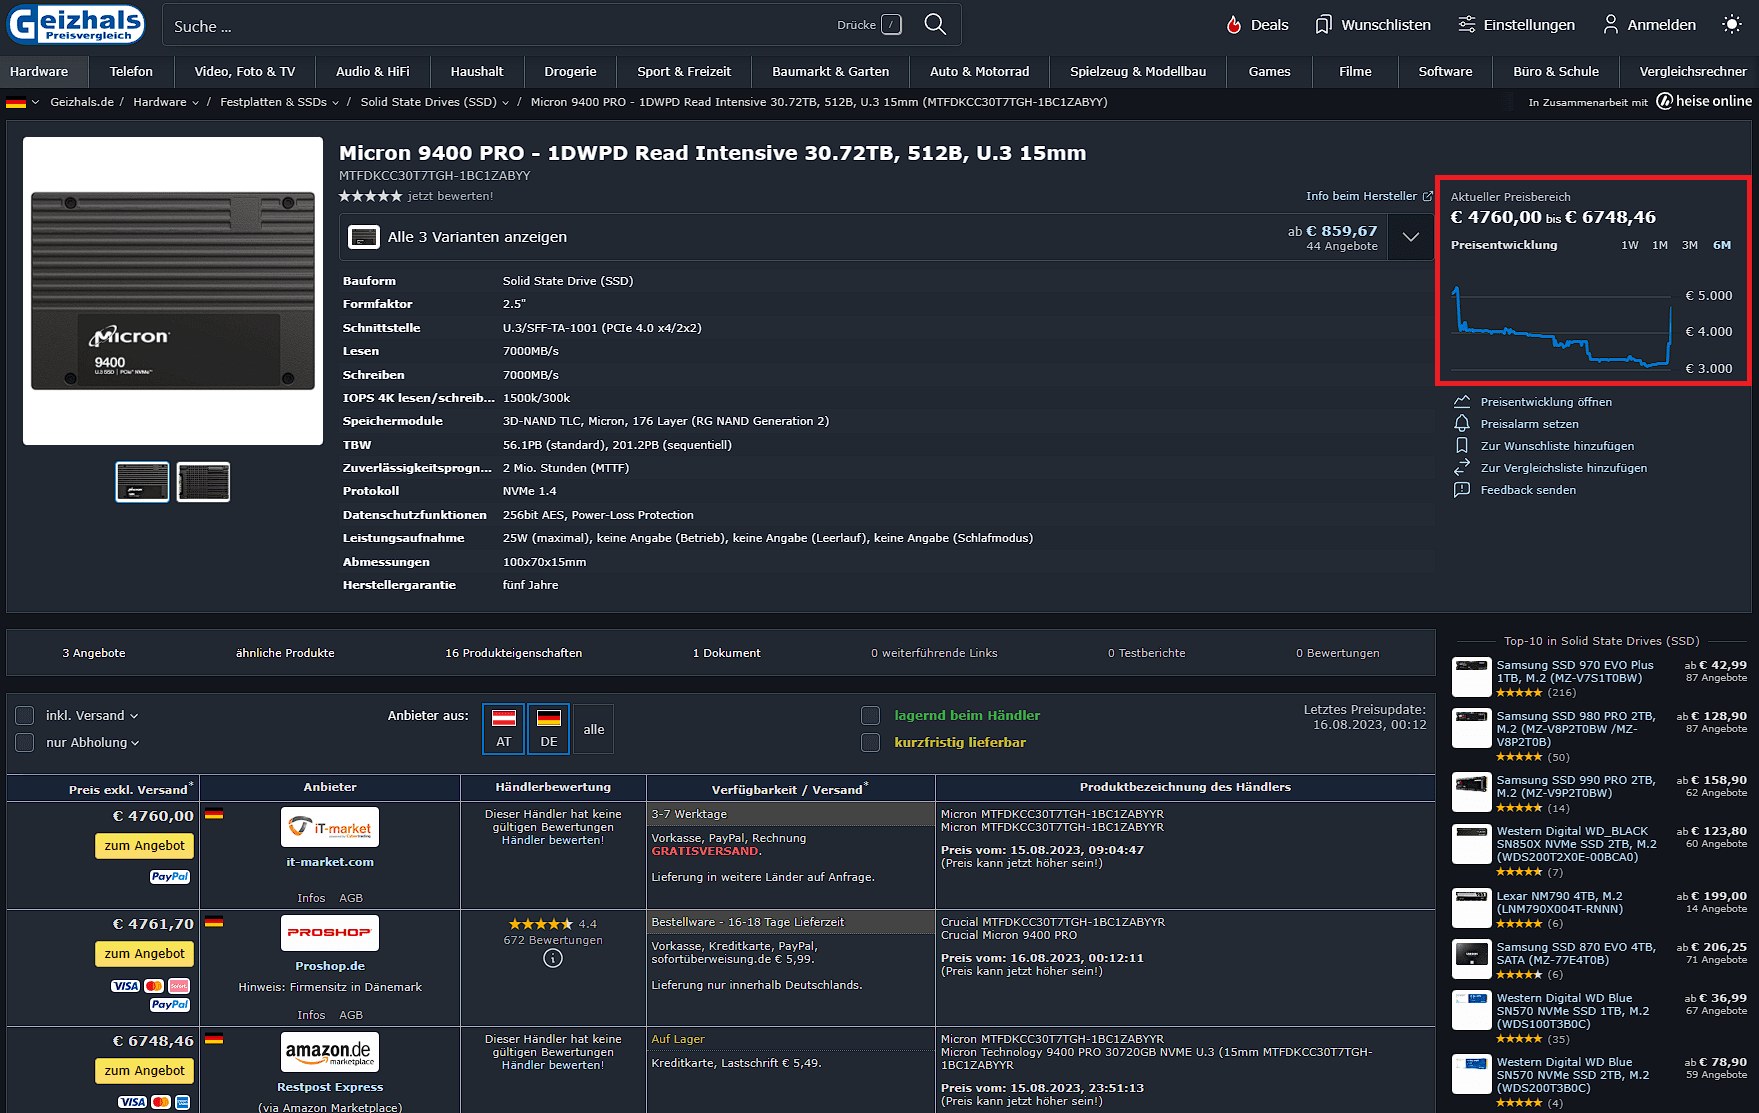Click zum Angebot for € 4760,00

tap(145, 846)
